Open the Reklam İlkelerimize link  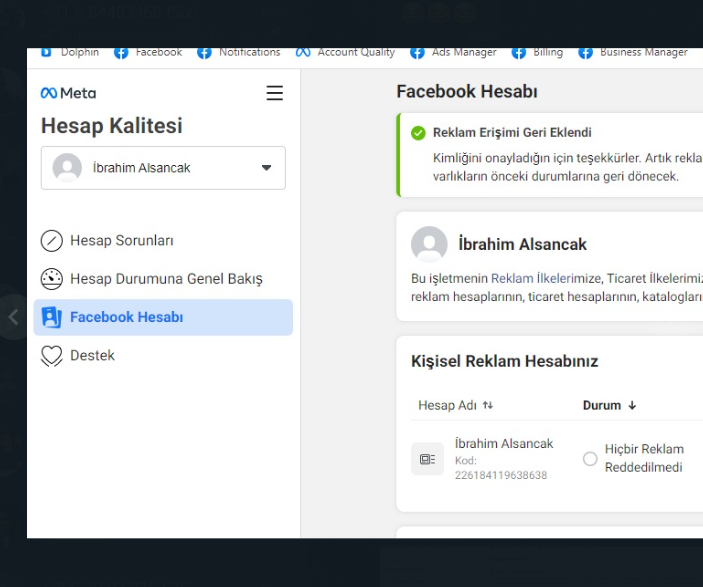[x=546, y=278]
